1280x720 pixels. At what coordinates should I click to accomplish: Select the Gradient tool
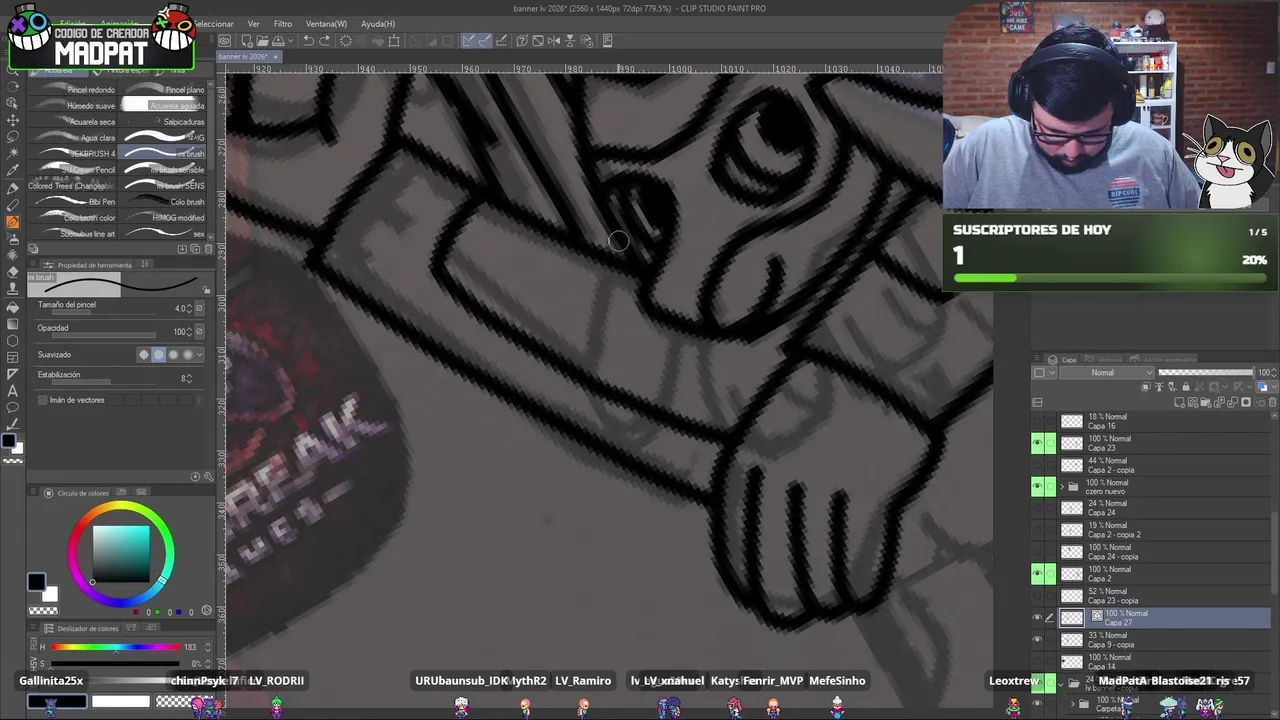[x=13, y=324]
